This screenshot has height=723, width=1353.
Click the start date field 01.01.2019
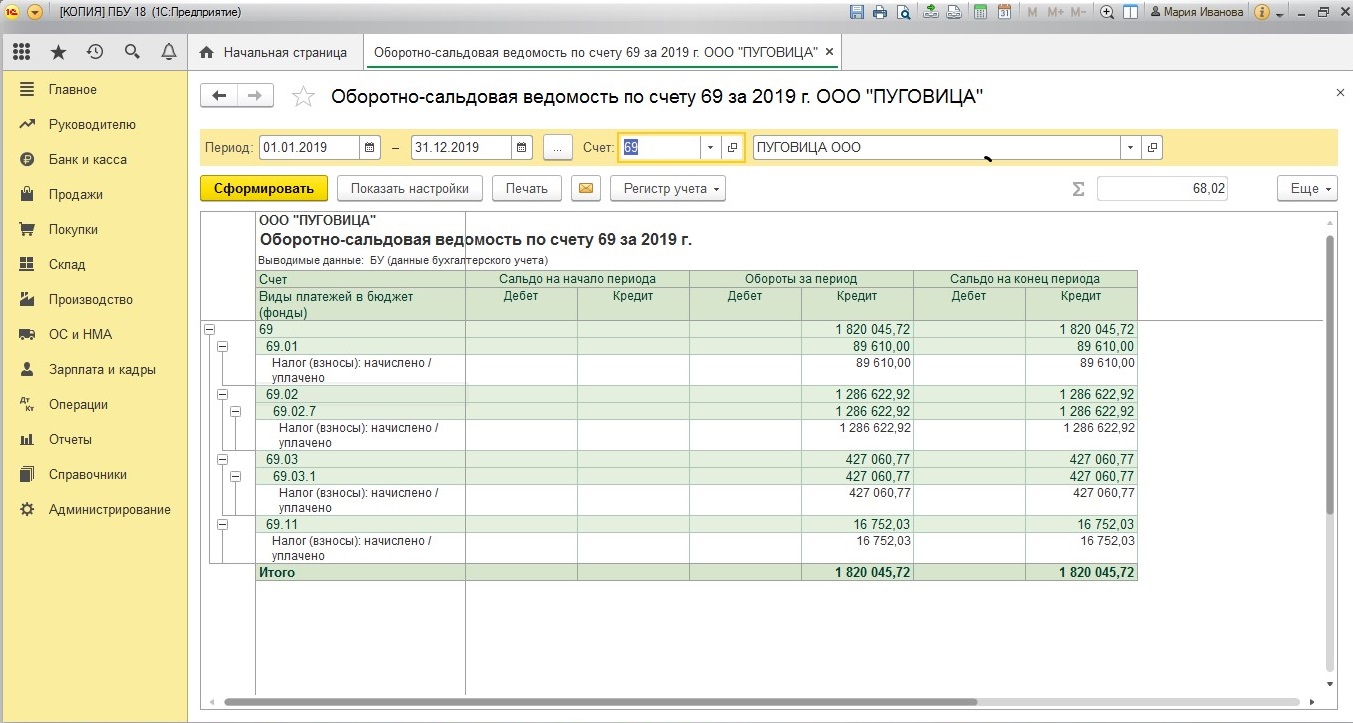coord(309,147)
